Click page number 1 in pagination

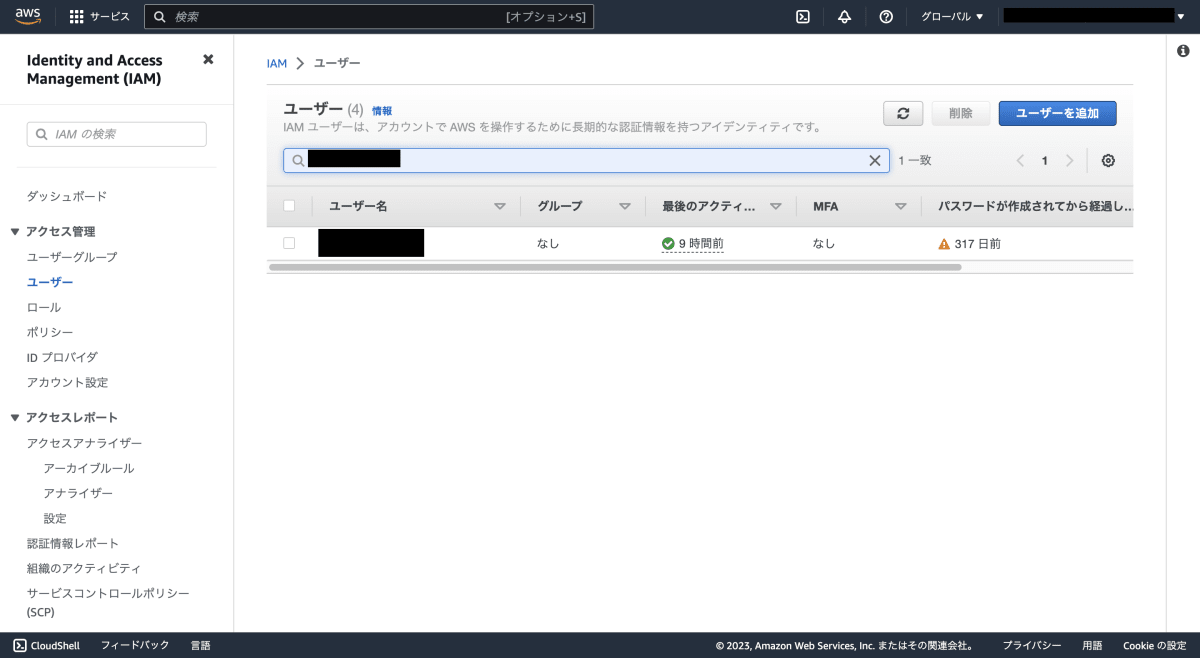coord(1045,160)
